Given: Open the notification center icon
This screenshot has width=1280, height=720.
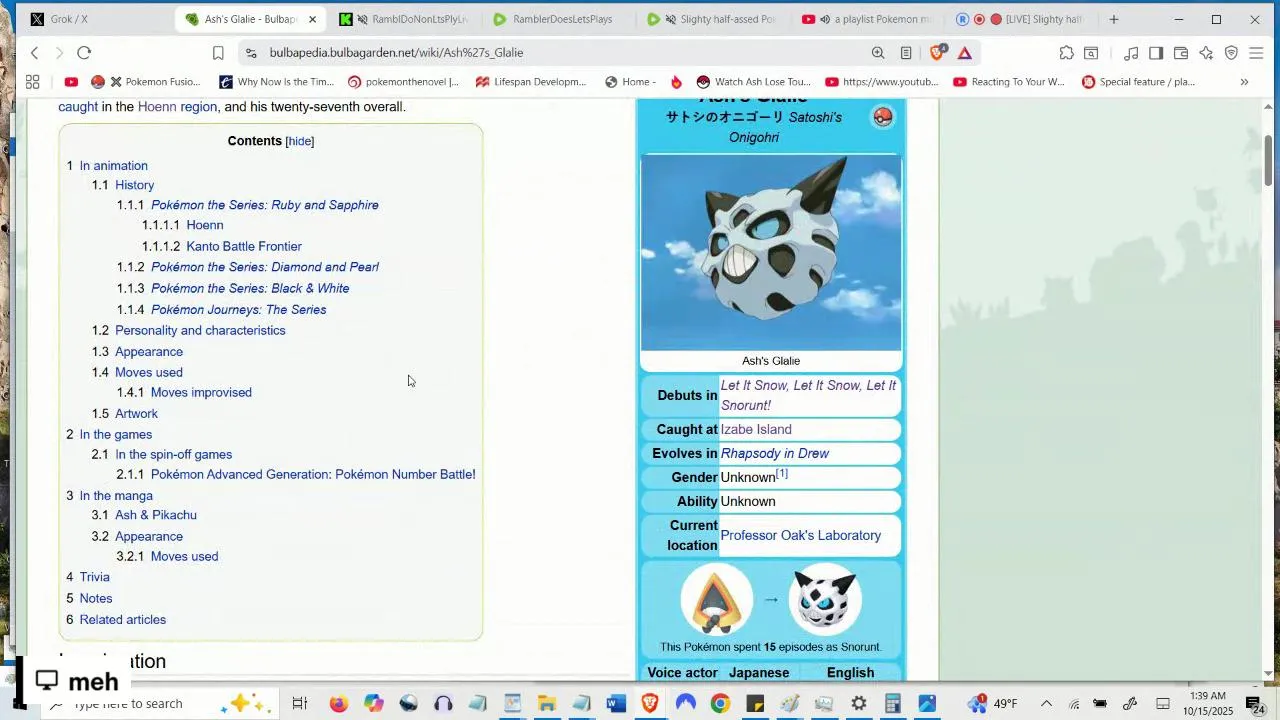Looking at the screenshot, I should coord(1253,704).
